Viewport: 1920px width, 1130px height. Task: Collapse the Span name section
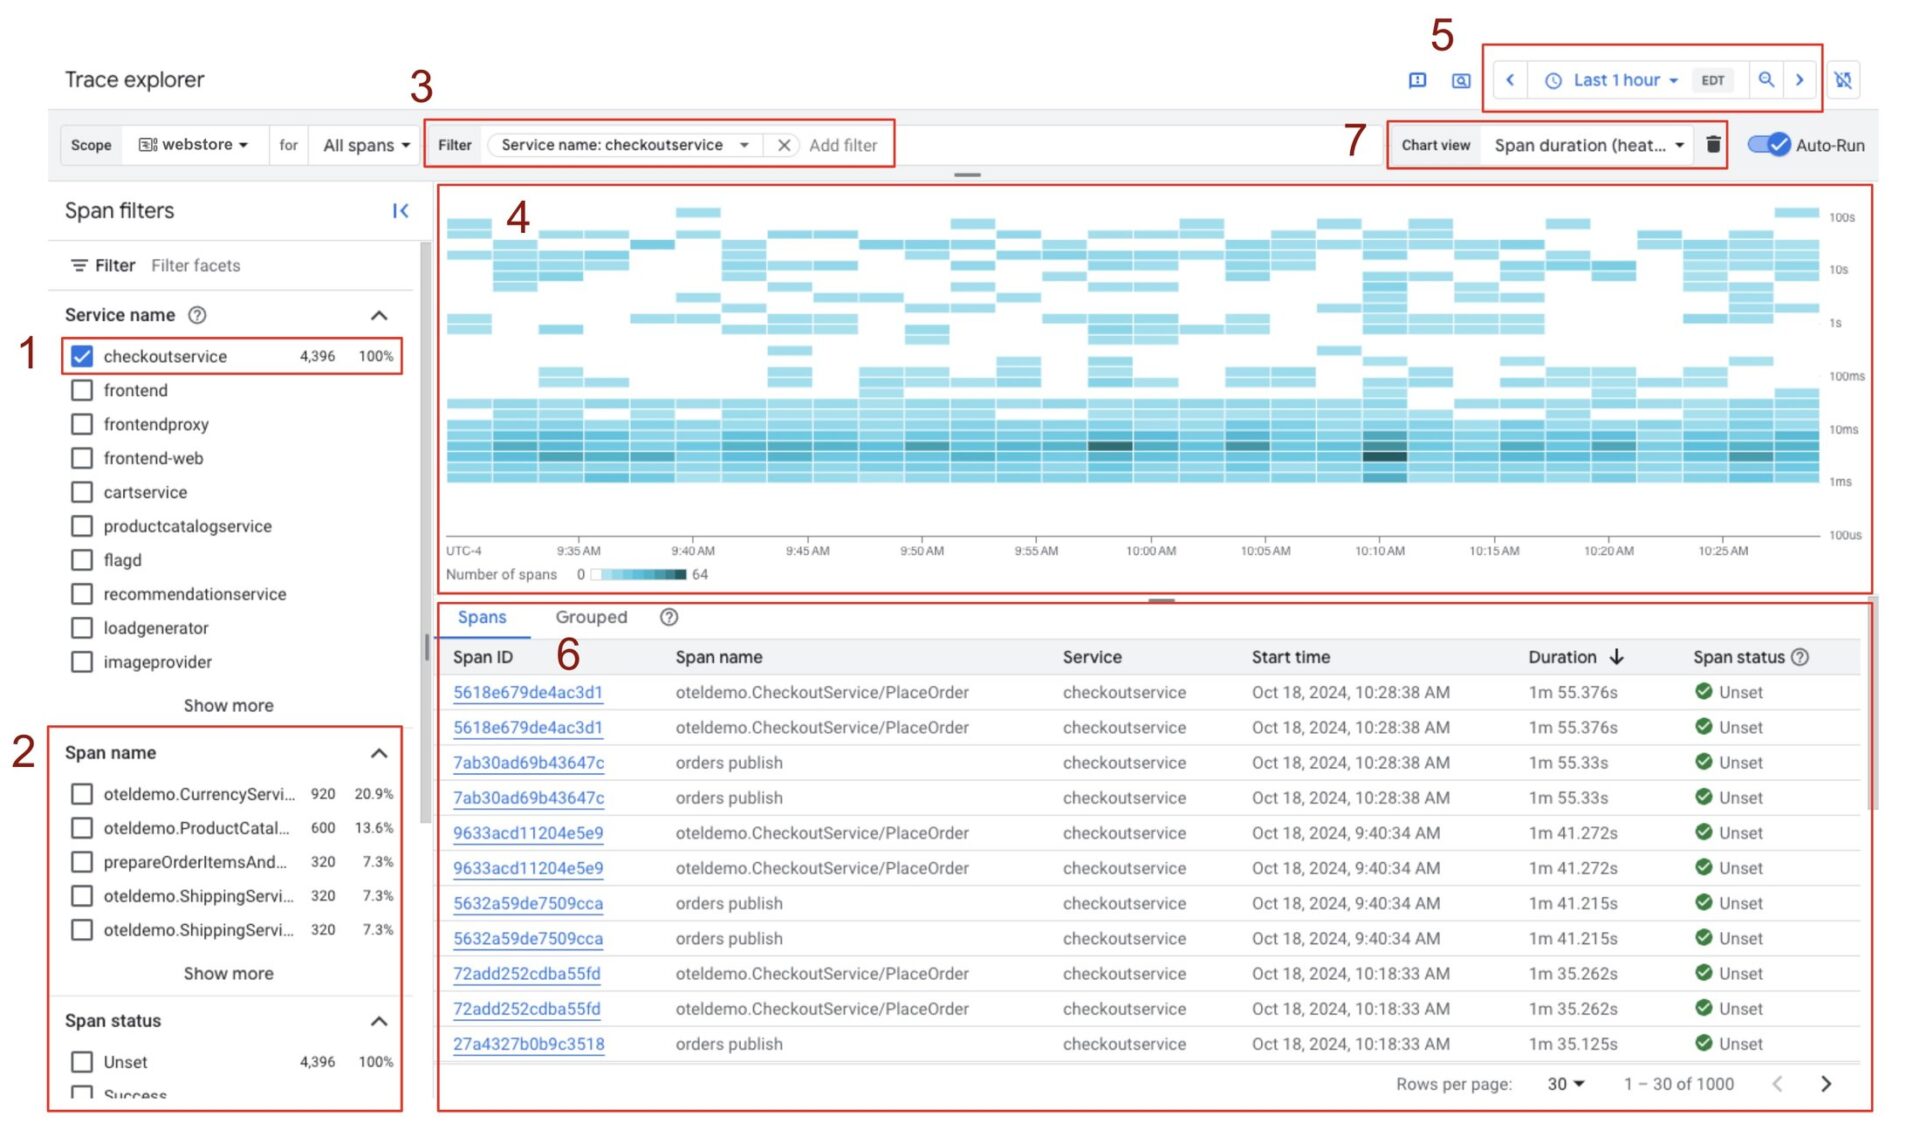click(379, 753)
